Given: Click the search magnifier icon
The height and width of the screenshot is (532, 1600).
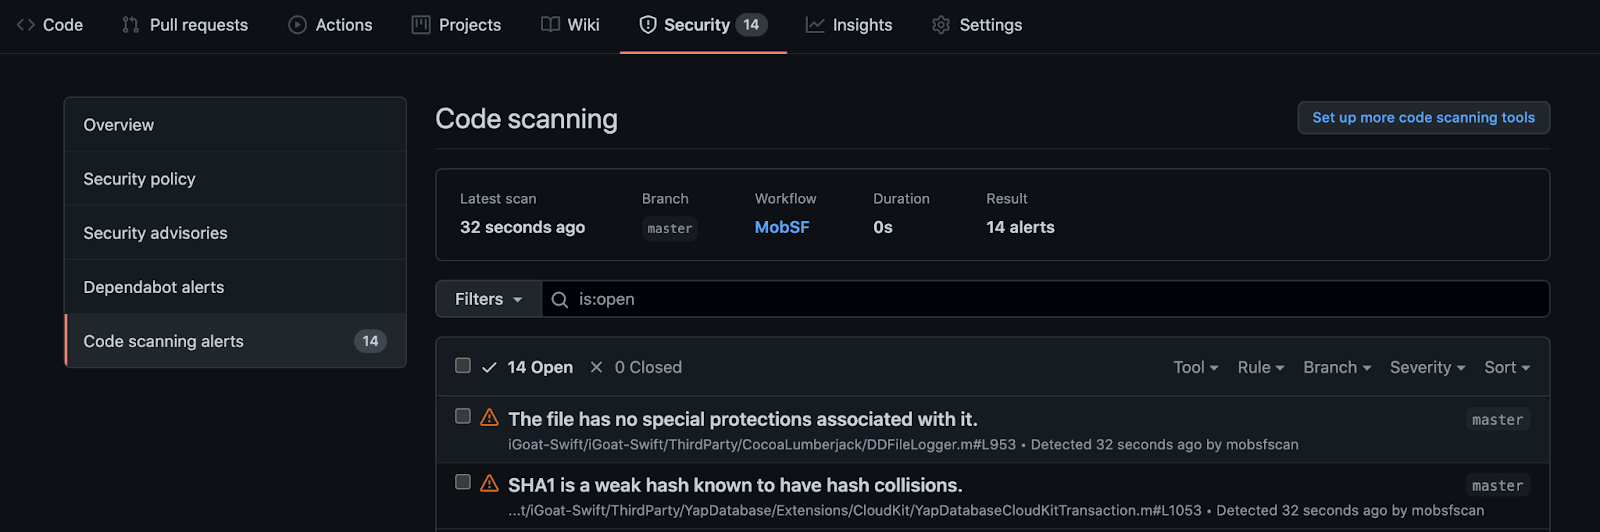Looking at the screenshot, I should pyautogui.click(x=560, y=300).
